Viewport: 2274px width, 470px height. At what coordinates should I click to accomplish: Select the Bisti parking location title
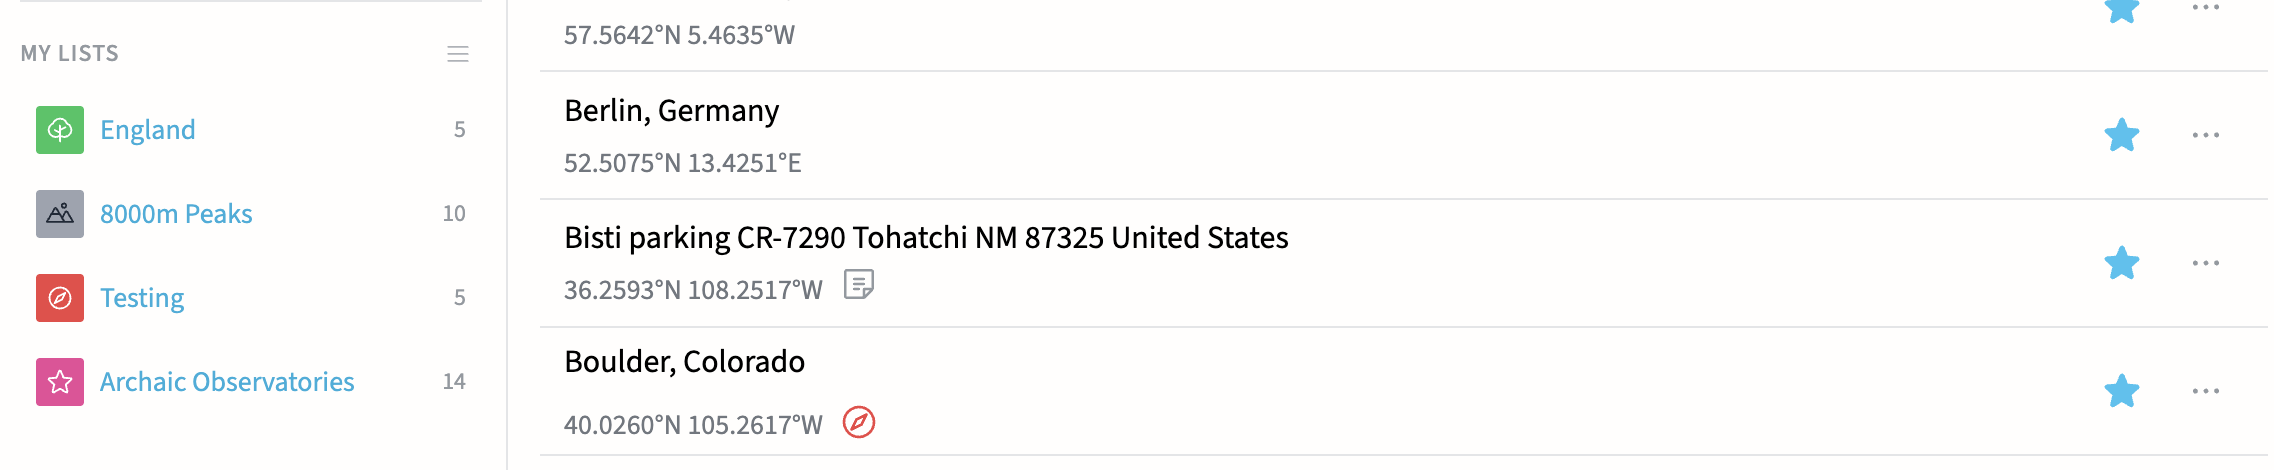point(925,238)
